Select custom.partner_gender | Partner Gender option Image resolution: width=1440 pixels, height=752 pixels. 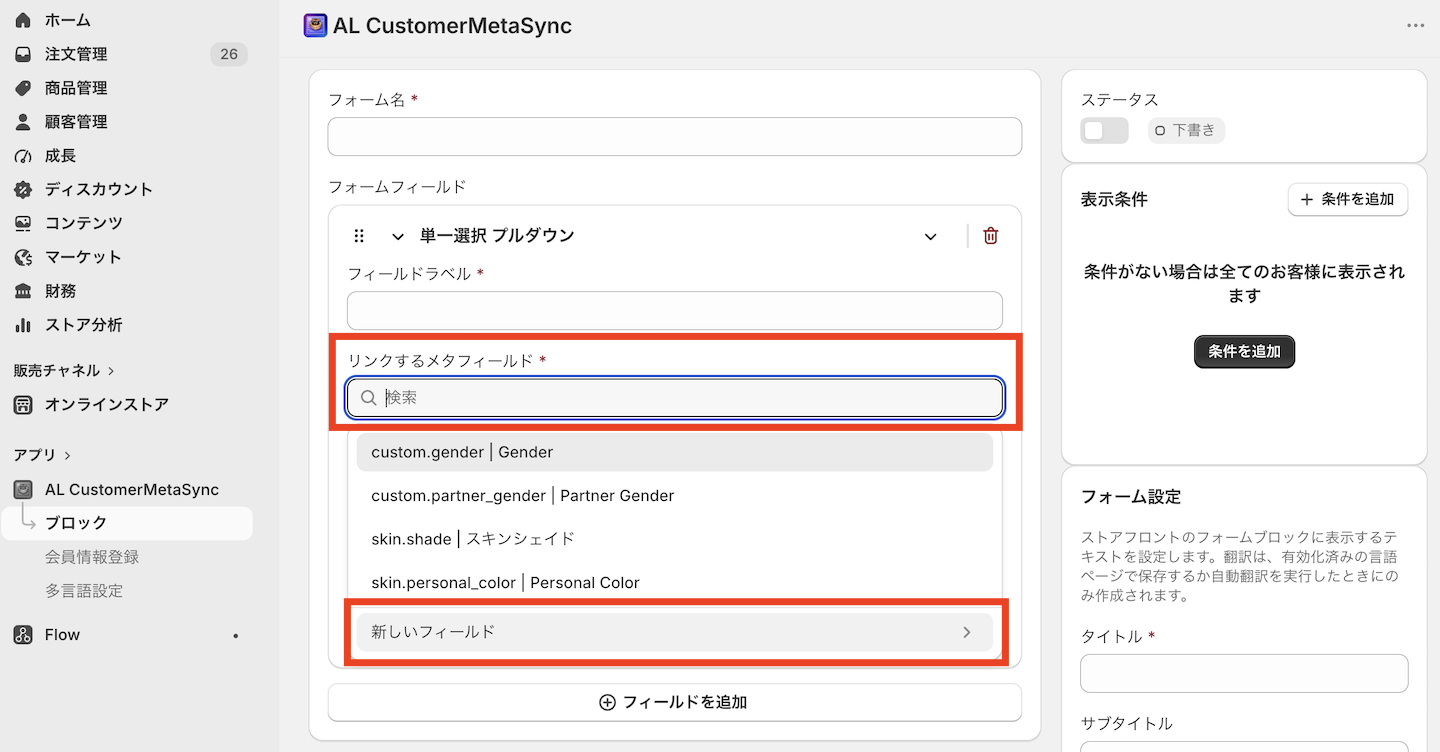[675, 496]
